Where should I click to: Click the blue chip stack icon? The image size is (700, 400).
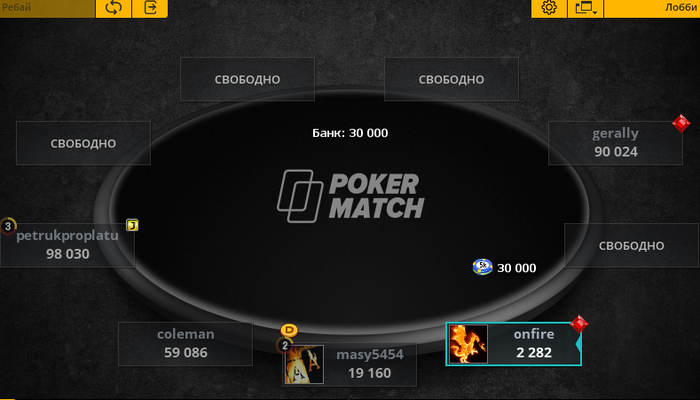[x=482, y=267]
